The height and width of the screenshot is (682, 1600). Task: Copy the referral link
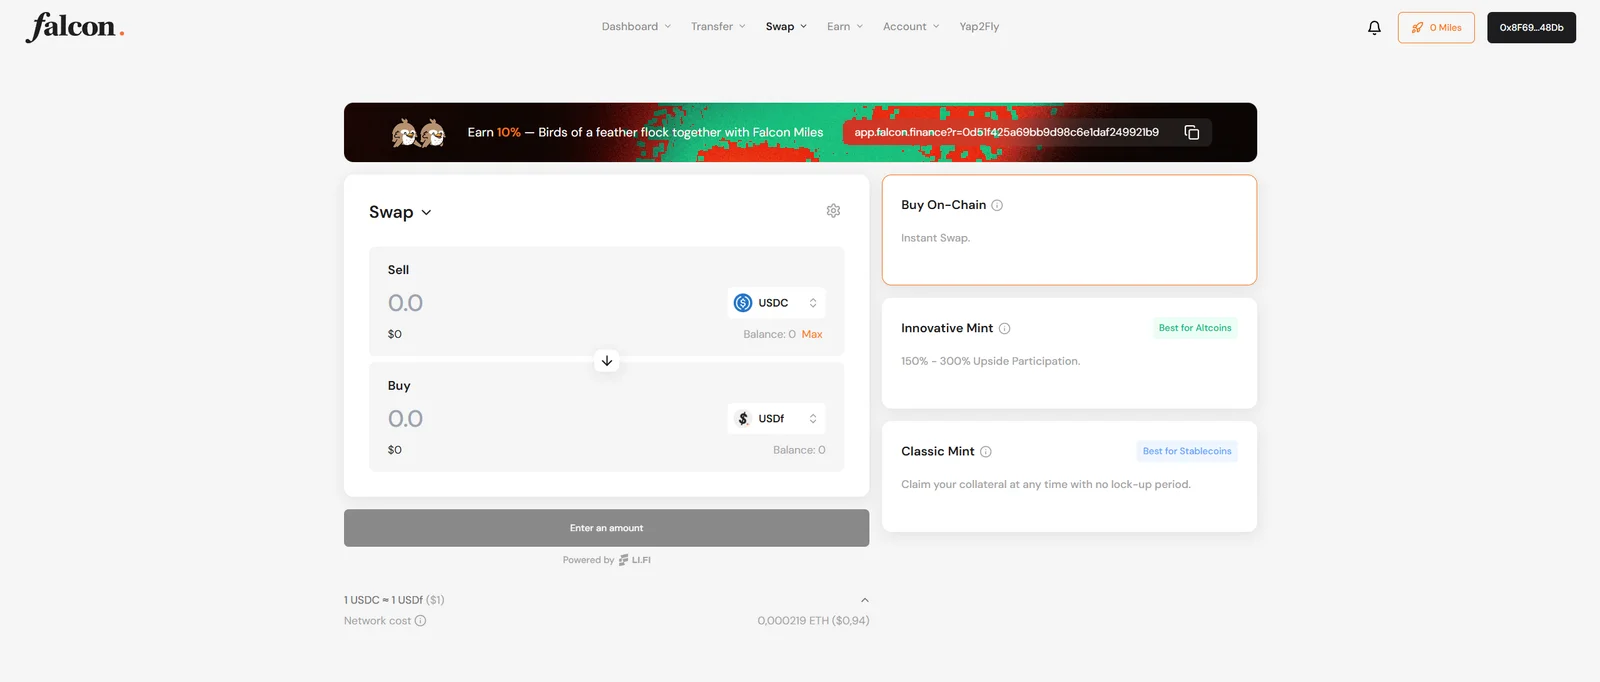(x=1191, y=132)
